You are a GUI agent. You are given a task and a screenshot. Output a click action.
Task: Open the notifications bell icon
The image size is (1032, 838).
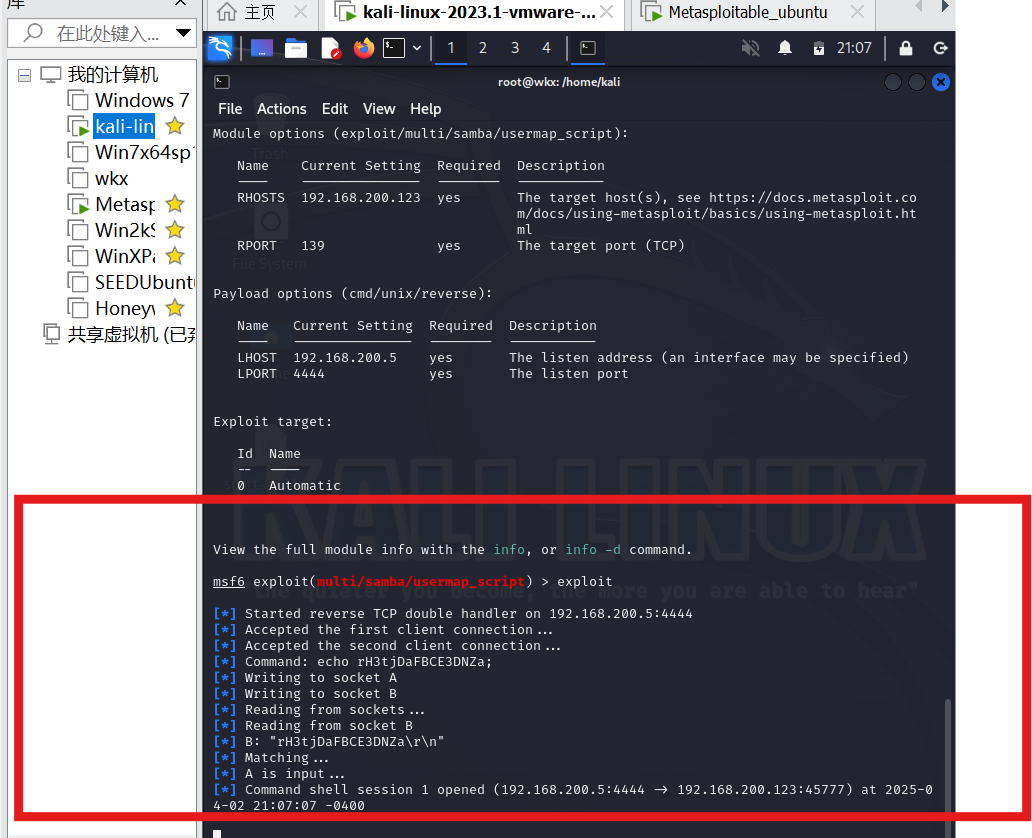[x=785, y=48]
